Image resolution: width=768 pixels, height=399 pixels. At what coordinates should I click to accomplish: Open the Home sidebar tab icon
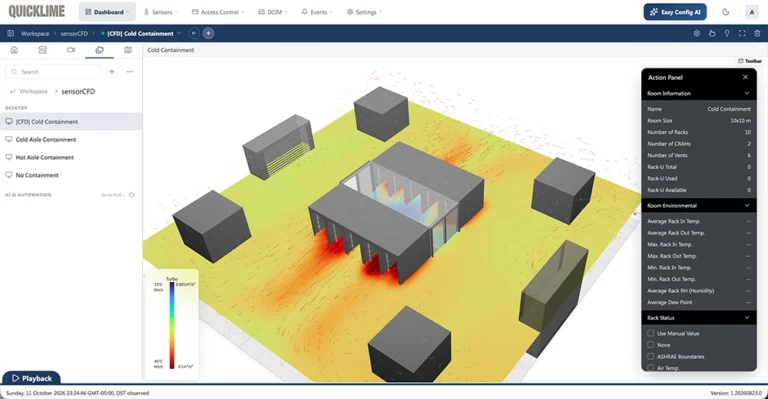pos(14,50)
